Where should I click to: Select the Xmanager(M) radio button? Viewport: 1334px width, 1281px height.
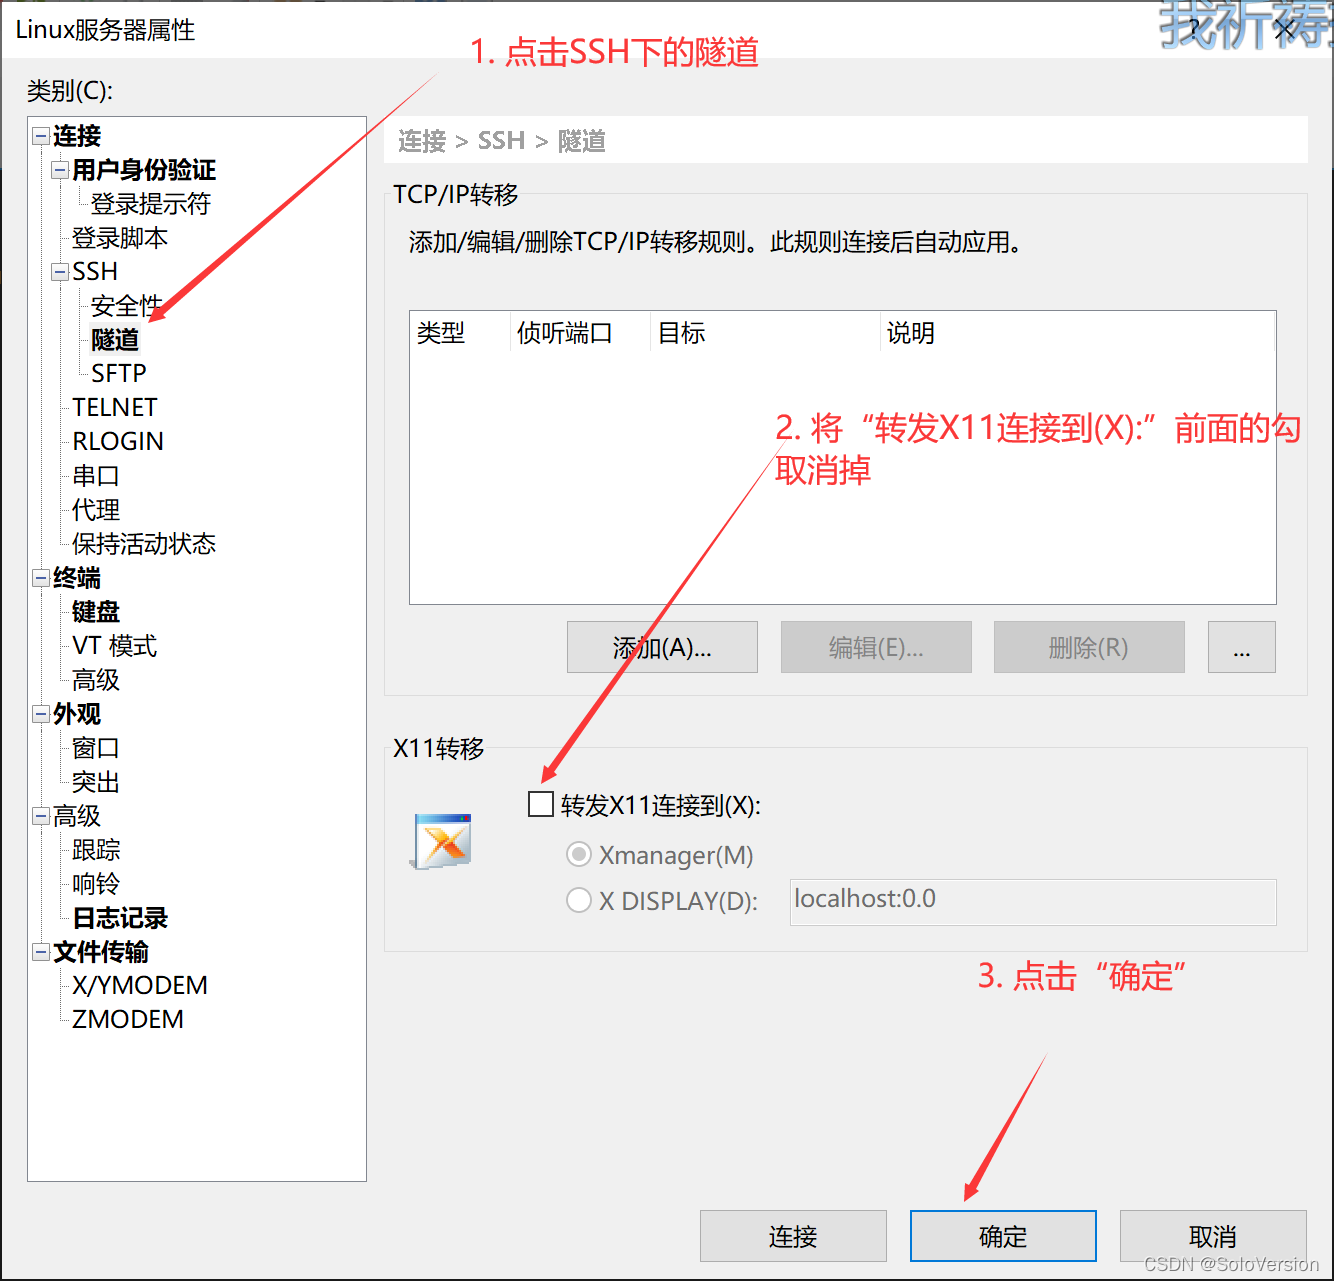click(578, 854)
